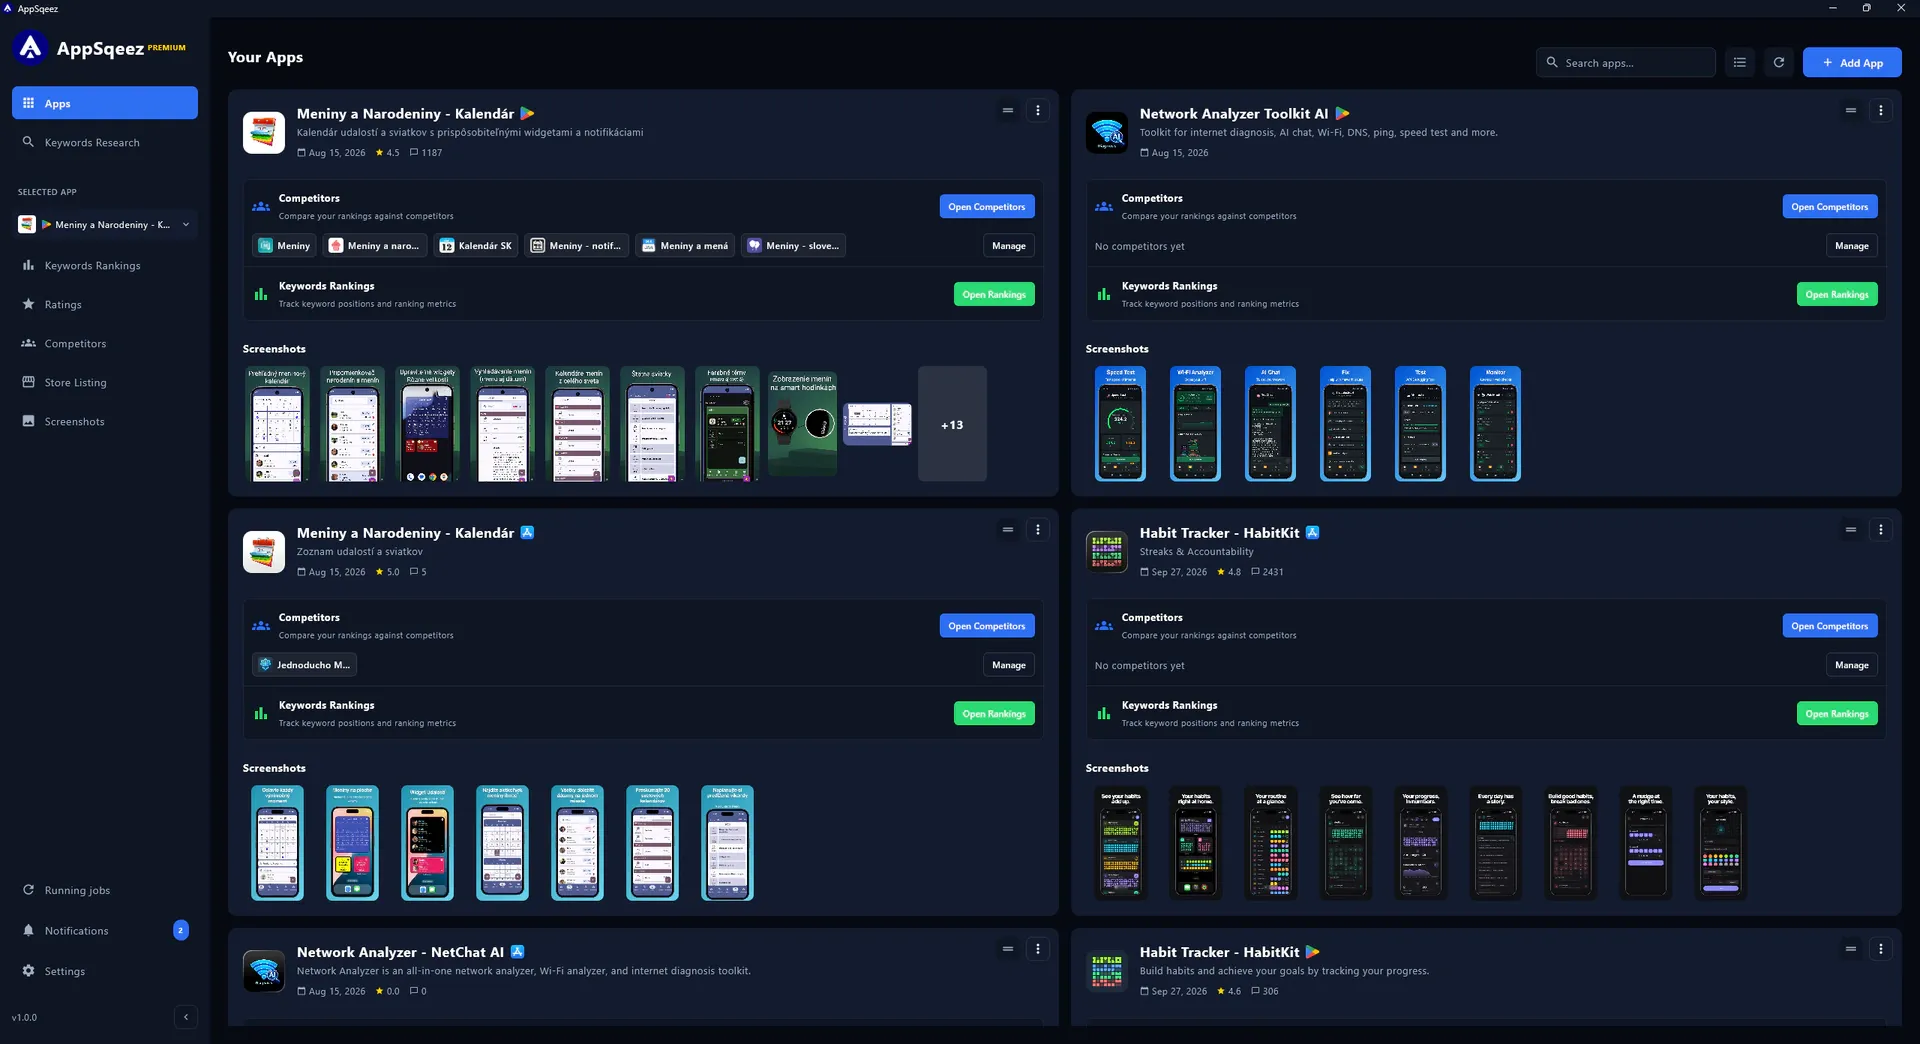Click the App Store icon beside Habit Tracker - HabitKit
Screen dimensions: 1920x1044
point(1313,533)
